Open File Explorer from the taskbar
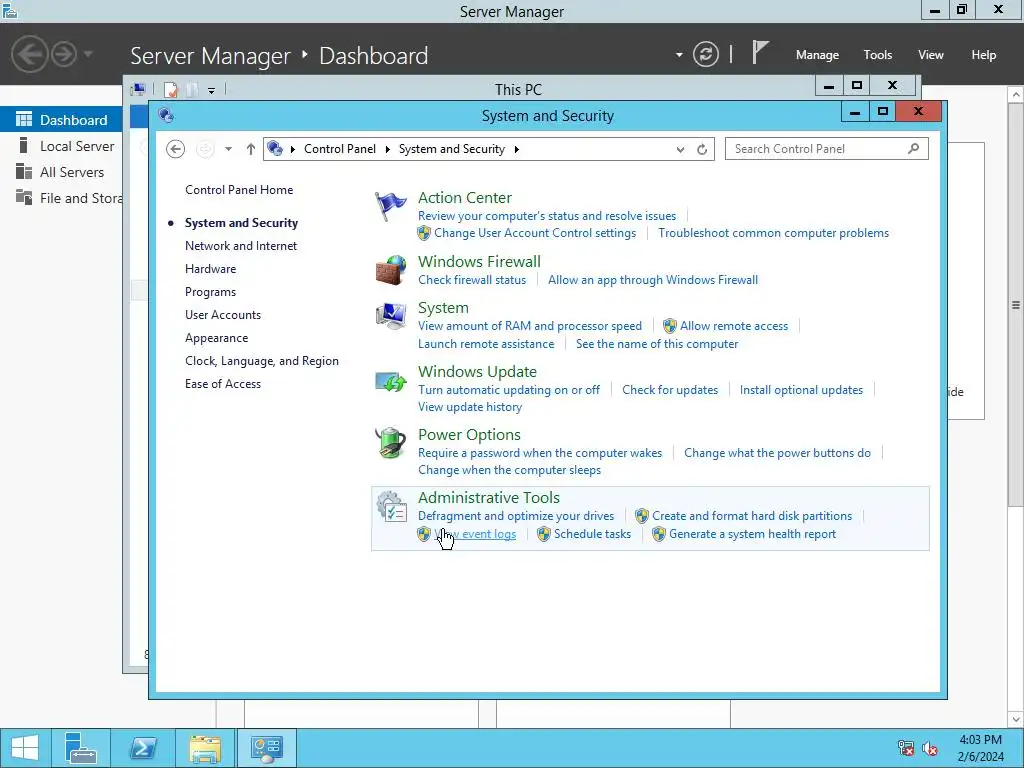 (x=205, y=748)
